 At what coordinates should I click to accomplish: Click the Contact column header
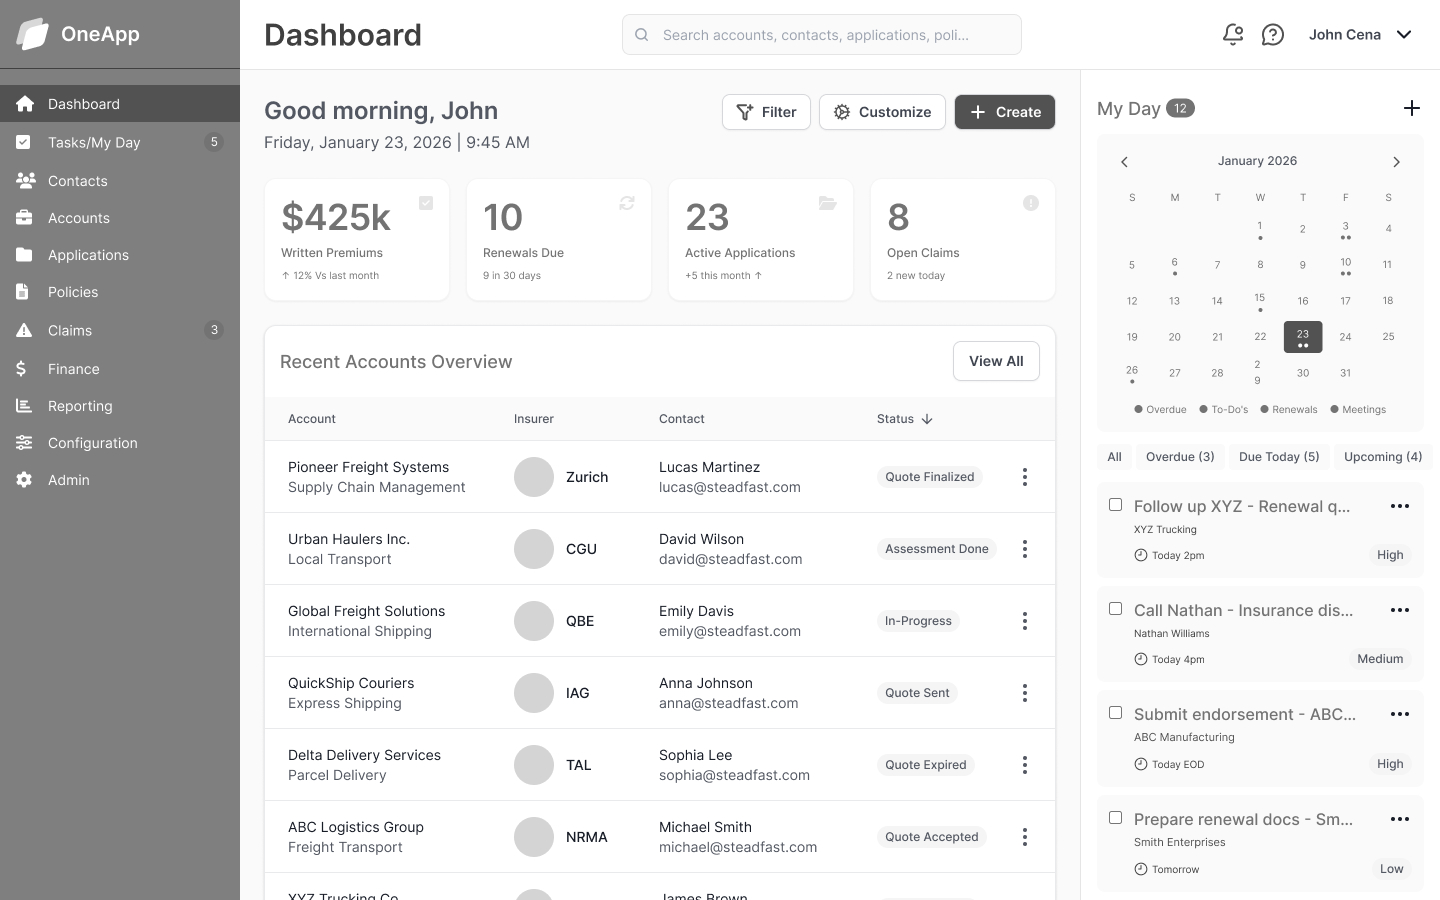[x=682, y=419]
